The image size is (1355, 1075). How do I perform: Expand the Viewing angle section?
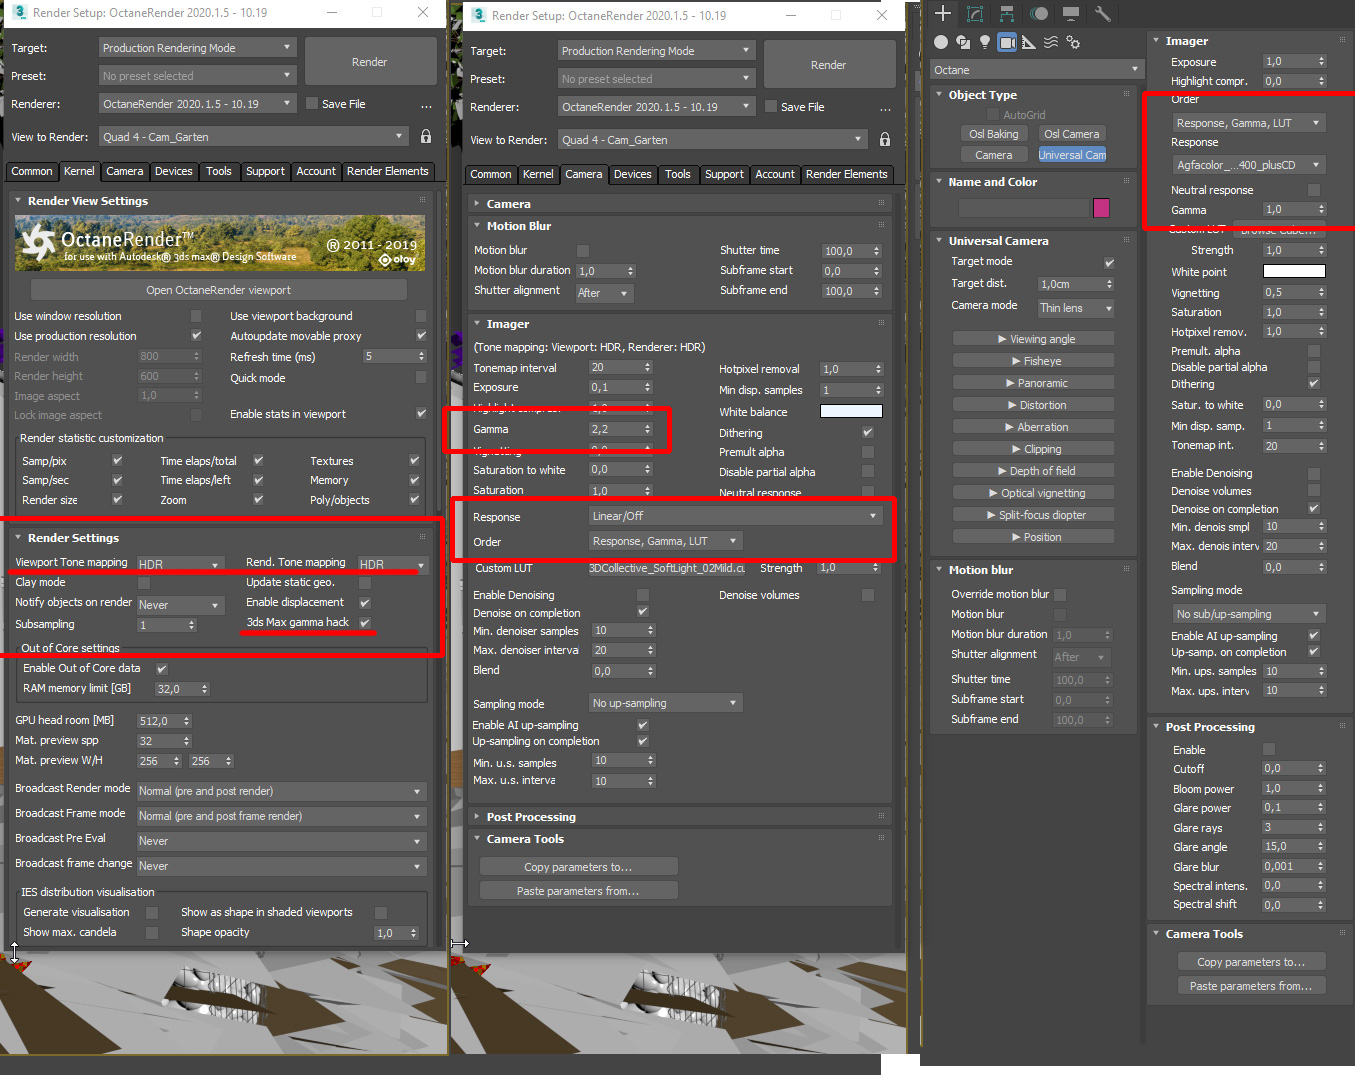1033,339
